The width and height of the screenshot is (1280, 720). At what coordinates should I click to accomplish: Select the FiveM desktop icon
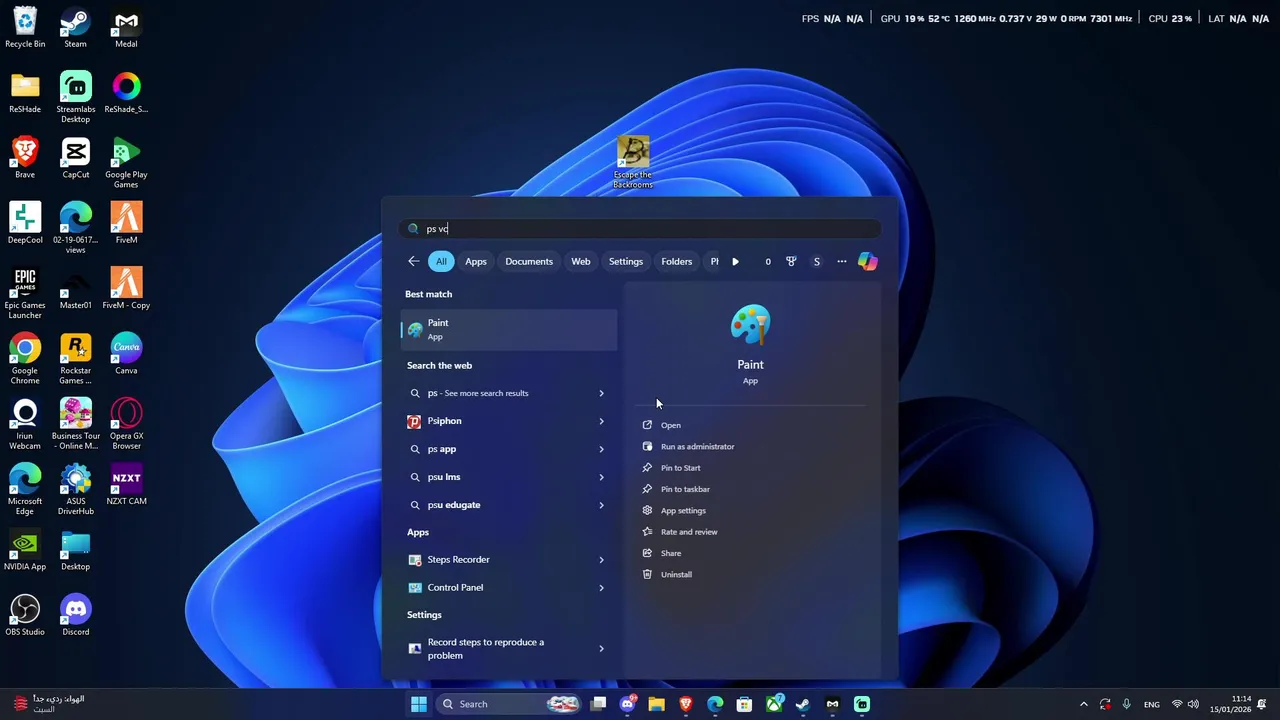(x=126, y=224)
